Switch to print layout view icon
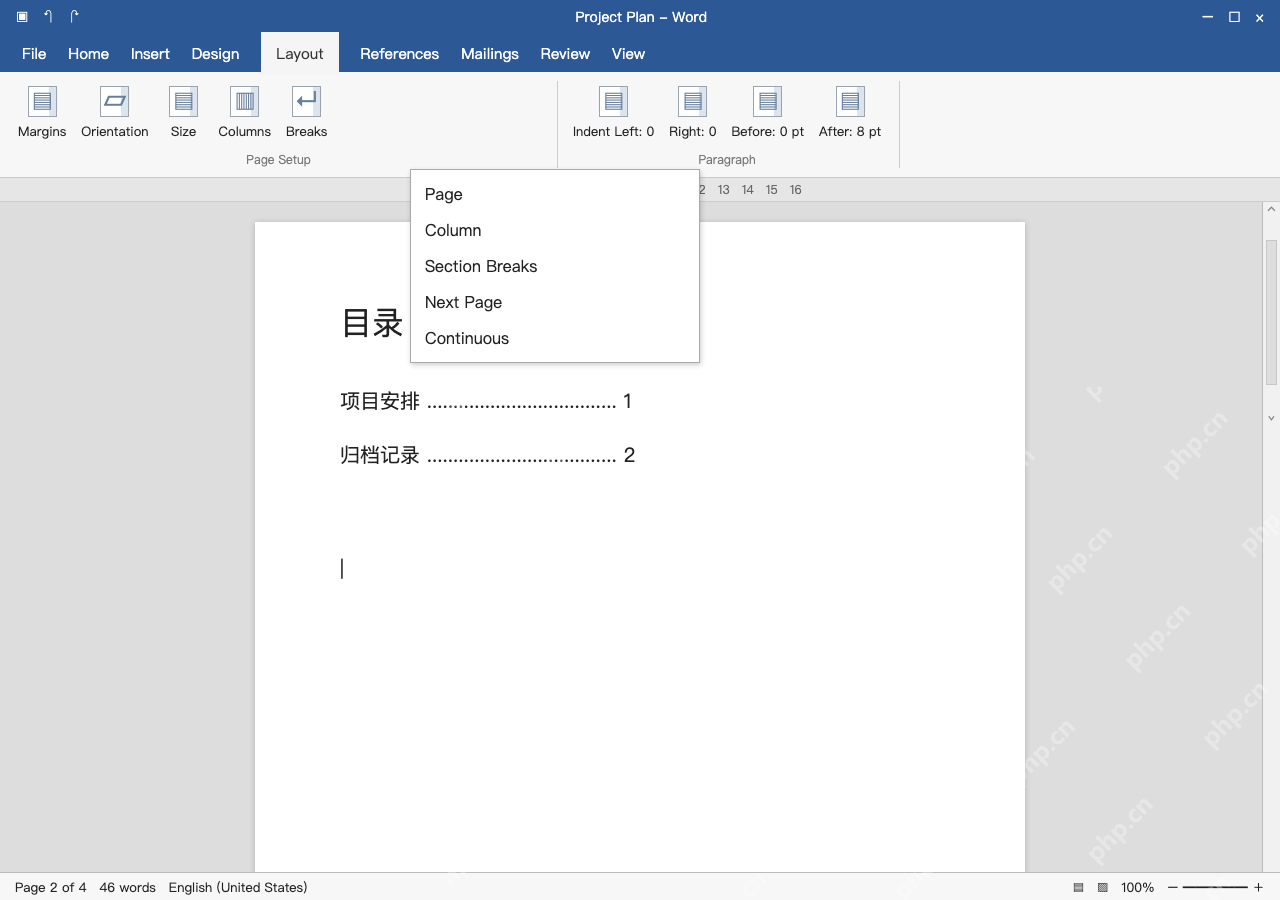The height and width of the screenshot is (900, 1280). [x=1079, y=887]
